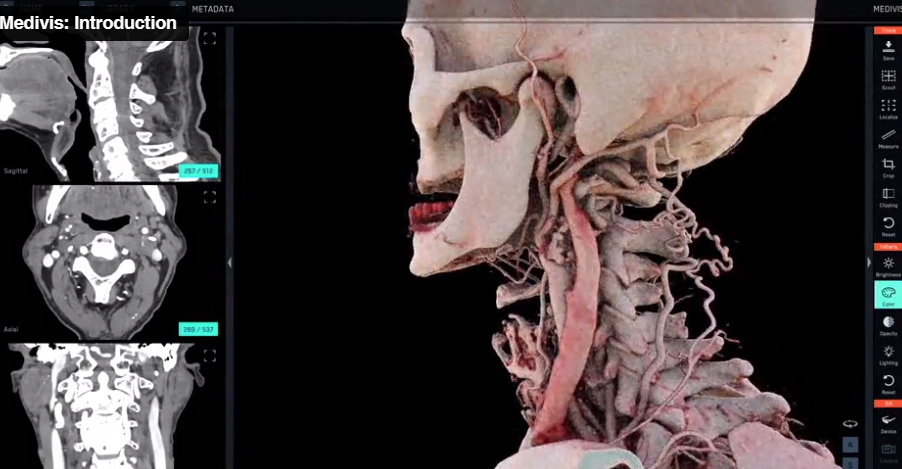Collapse the right tools panel arrow
This screenshot has height=469, width=902.
pos(868,263)
